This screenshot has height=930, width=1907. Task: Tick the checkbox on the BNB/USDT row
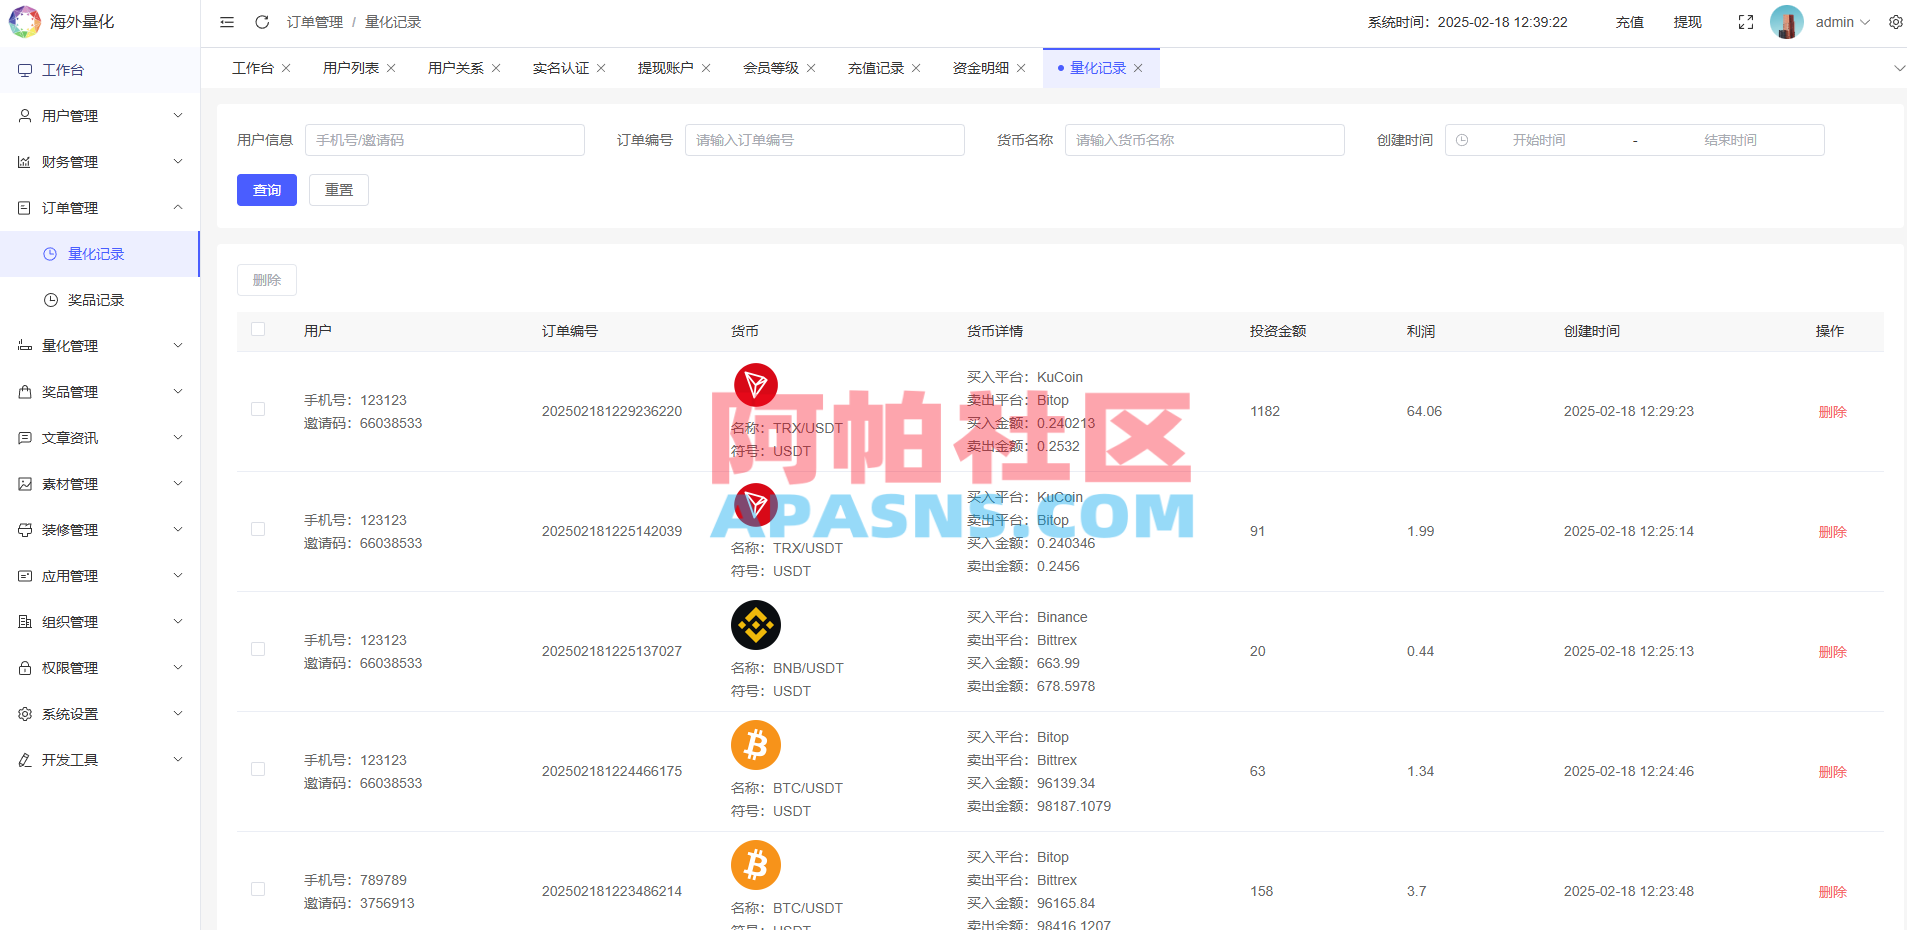click(x=258, y=649)
